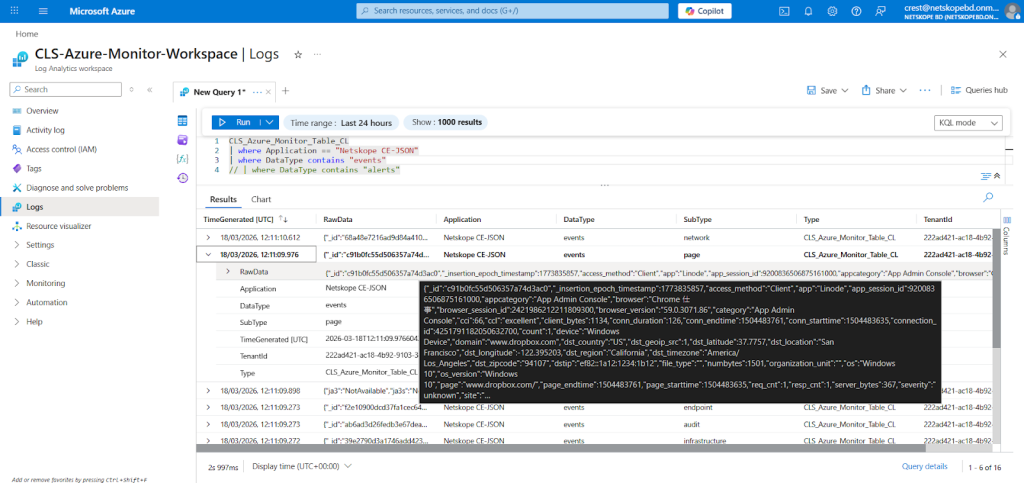The width and height of the screenshot is (1024, 483).
Task: Collapse the left navigation menu
Action: click(x=150, y=89)
